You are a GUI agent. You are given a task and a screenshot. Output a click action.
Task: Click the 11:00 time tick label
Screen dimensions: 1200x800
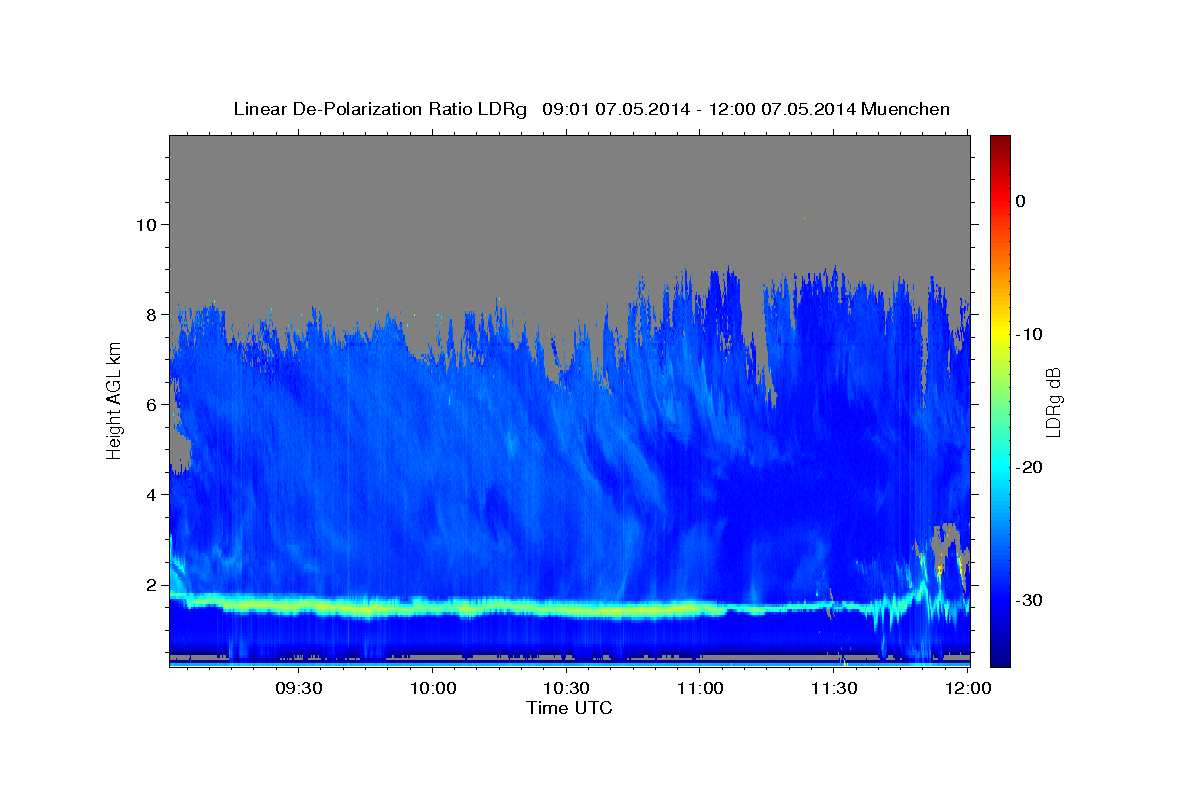(700, 689)
